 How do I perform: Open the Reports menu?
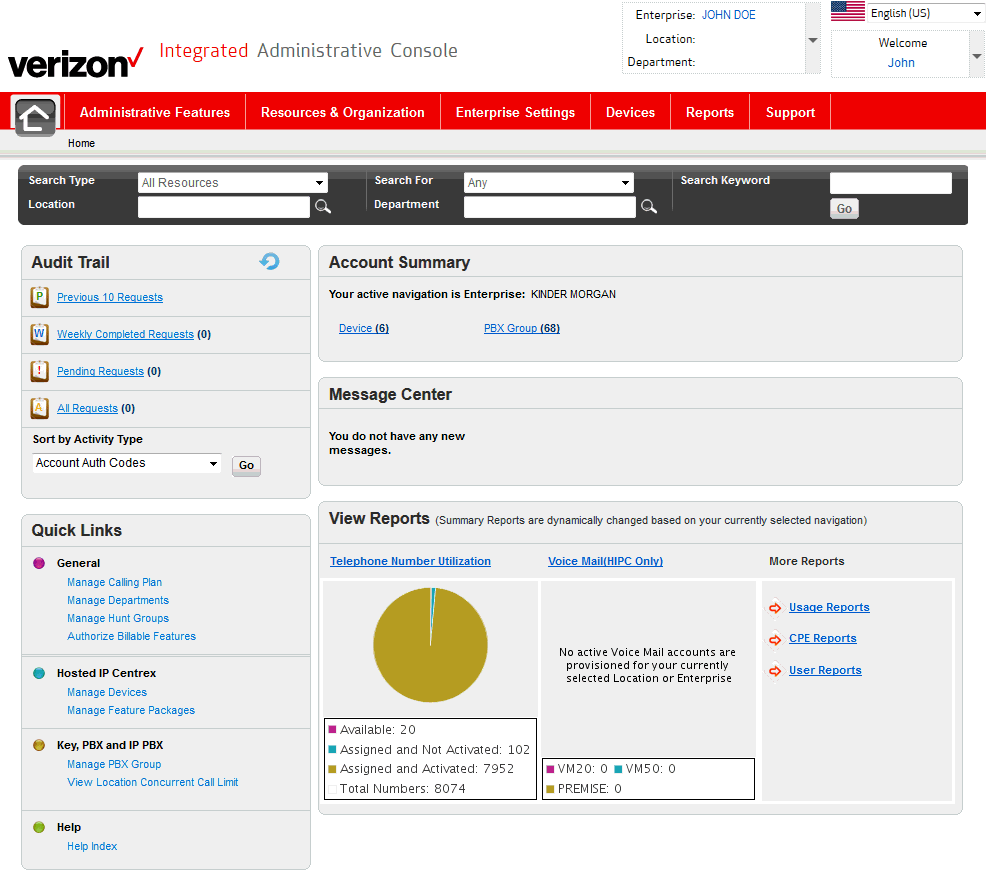(x=710, y=113)
